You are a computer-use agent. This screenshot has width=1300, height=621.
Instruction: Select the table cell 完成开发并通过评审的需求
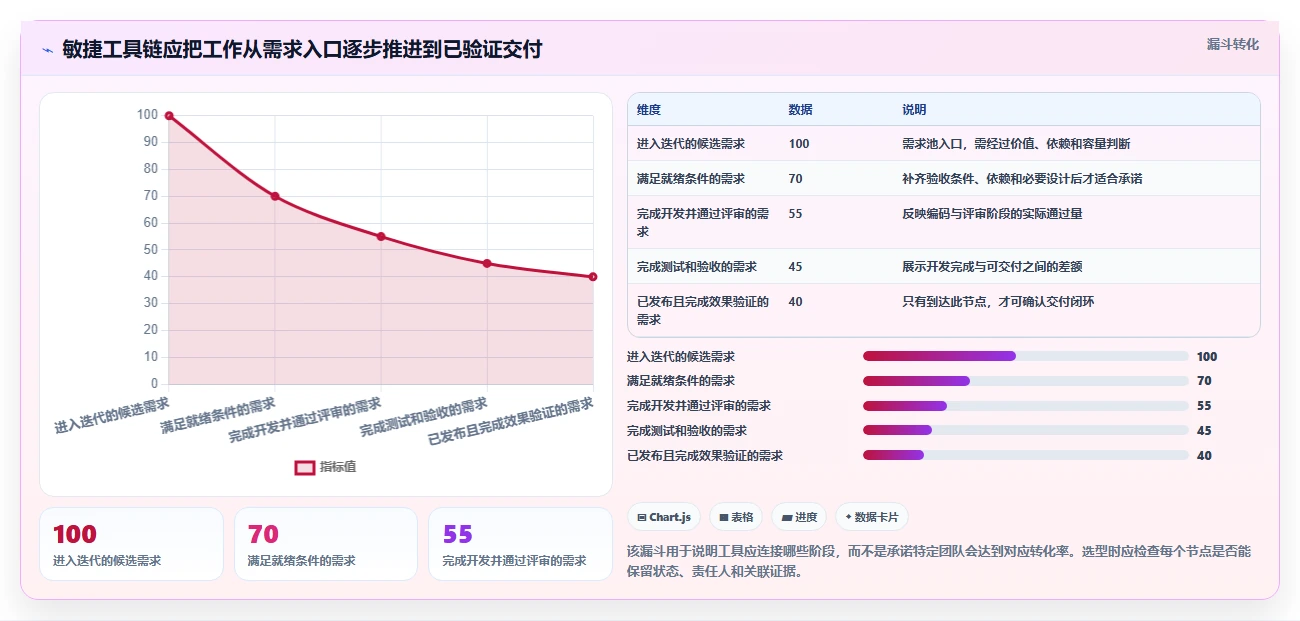pos(704,223)
